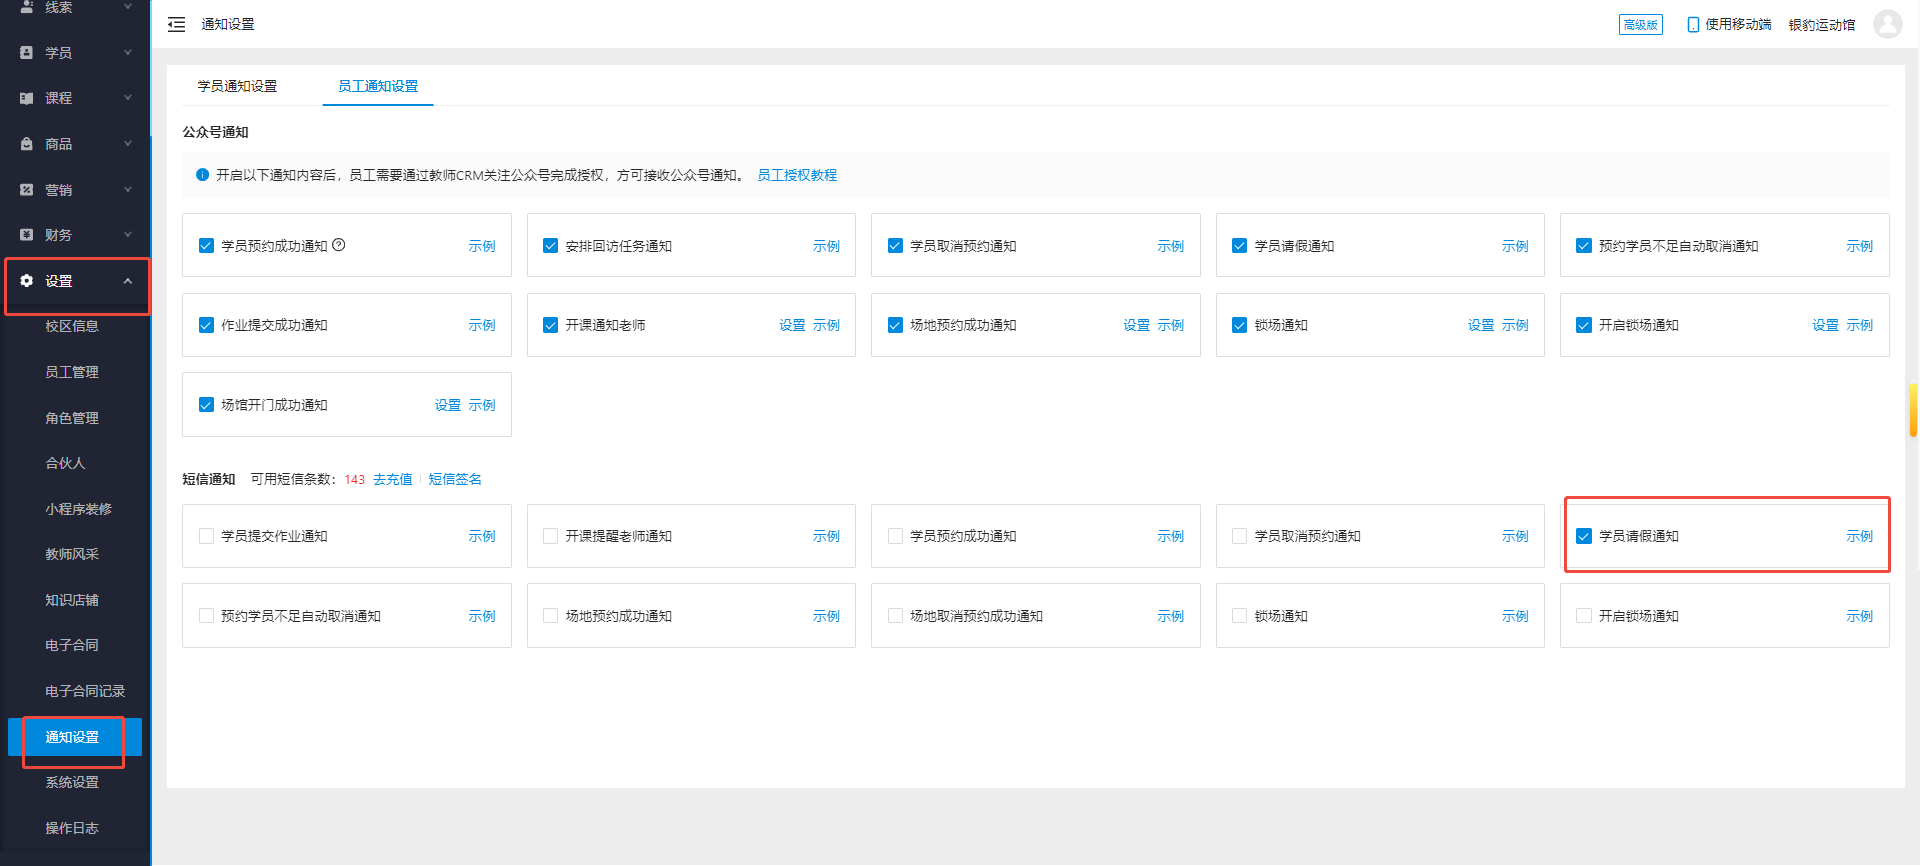Click the 学员 sidebar icon
This screenshot has width=1920, height=866.
27,52
